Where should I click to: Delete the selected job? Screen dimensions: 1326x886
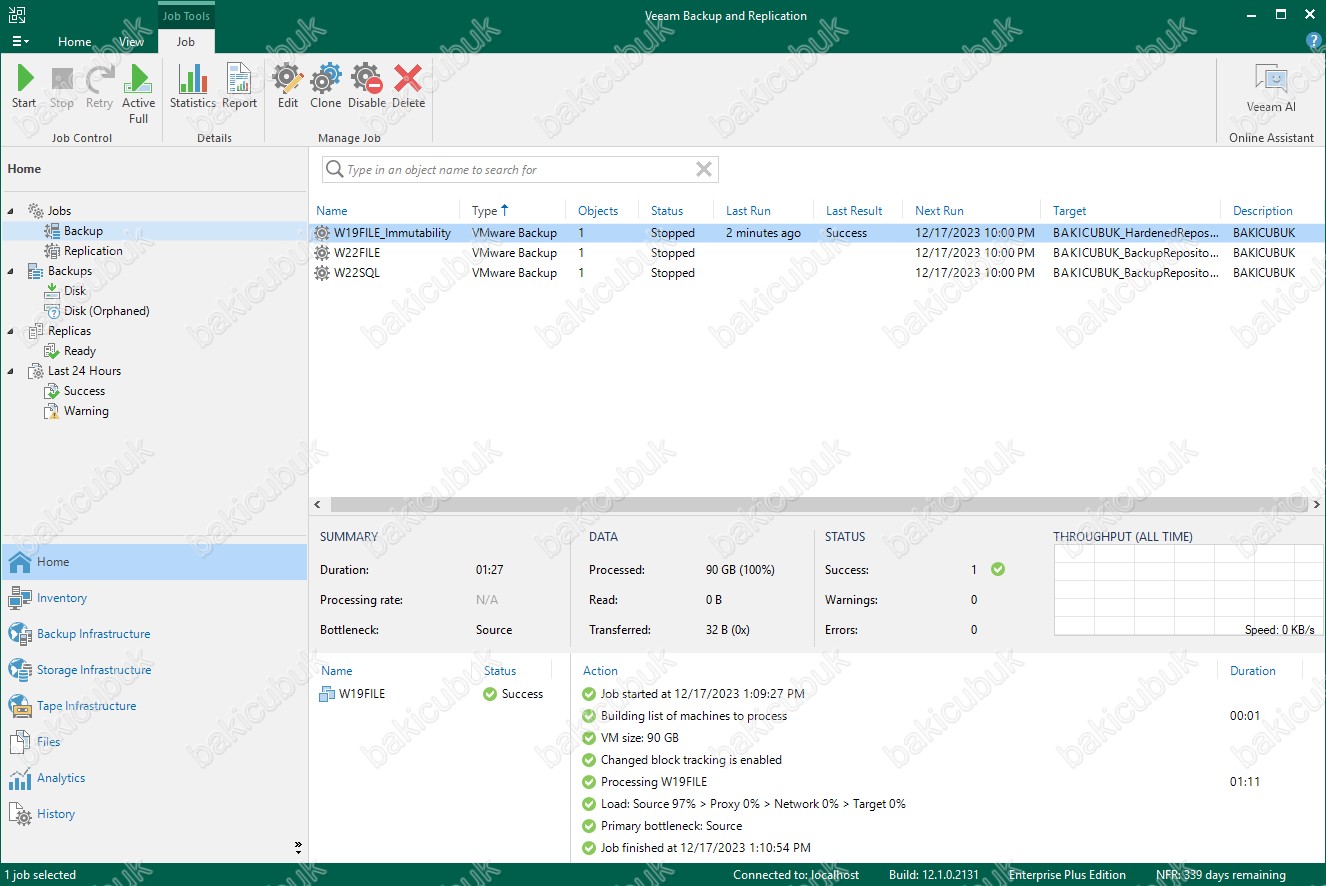click(x=408, y=86)
